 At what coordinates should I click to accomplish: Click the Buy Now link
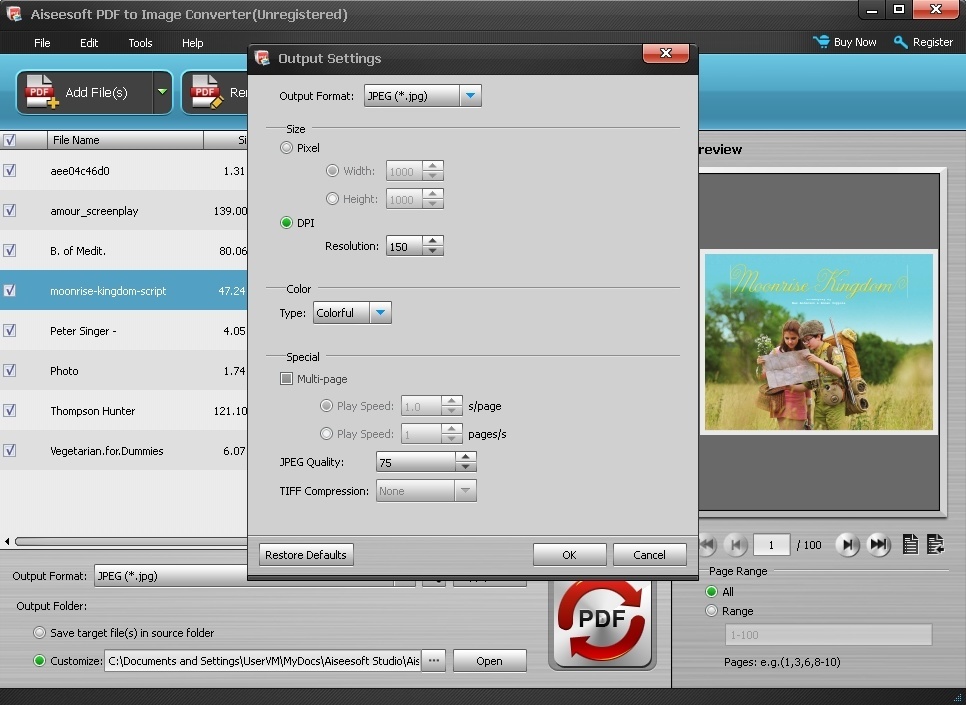pos(854,42)
